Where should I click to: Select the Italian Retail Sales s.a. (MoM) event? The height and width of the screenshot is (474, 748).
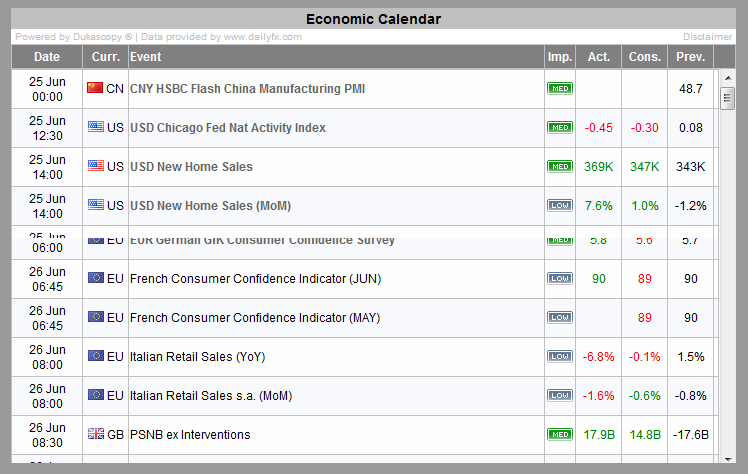211,396
